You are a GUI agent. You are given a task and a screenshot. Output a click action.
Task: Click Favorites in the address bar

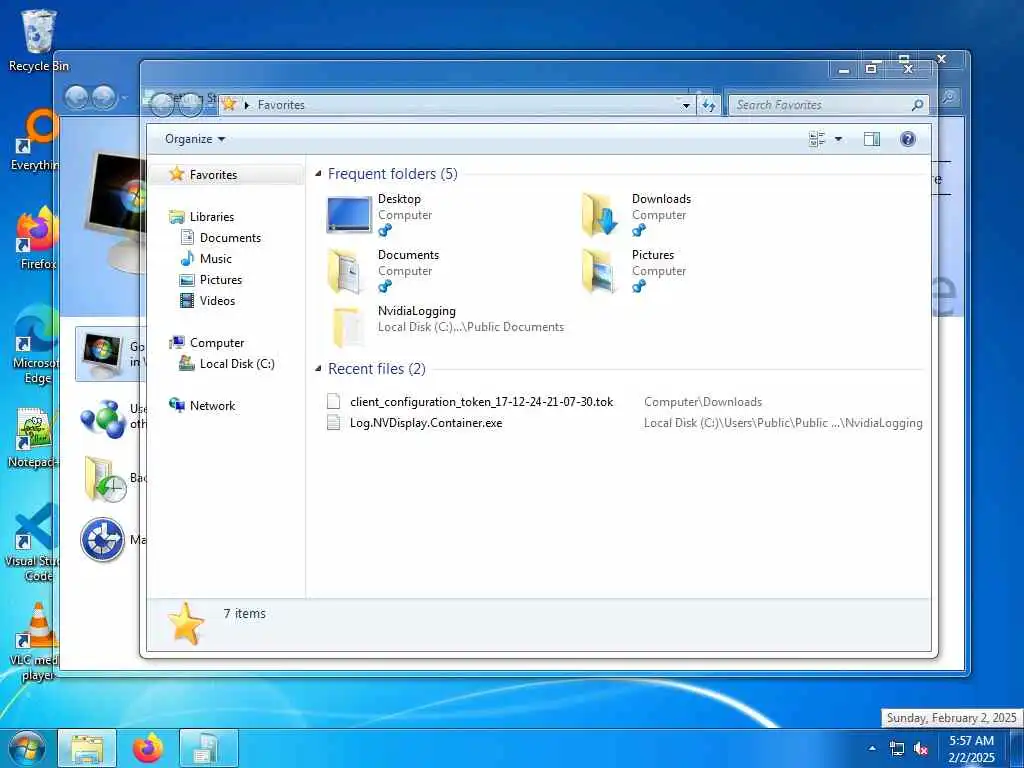pos(281,104)
